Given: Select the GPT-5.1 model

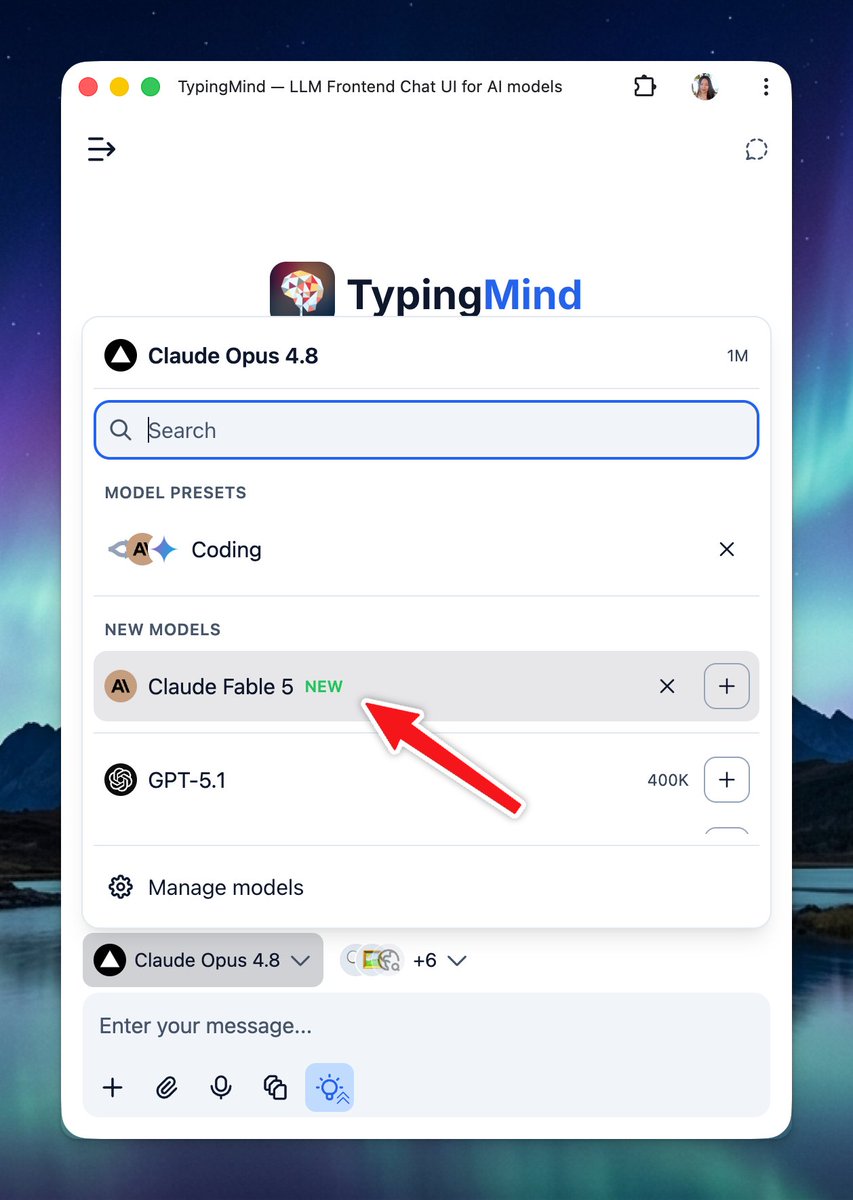Looking at the screenshot, I should 426,779.
